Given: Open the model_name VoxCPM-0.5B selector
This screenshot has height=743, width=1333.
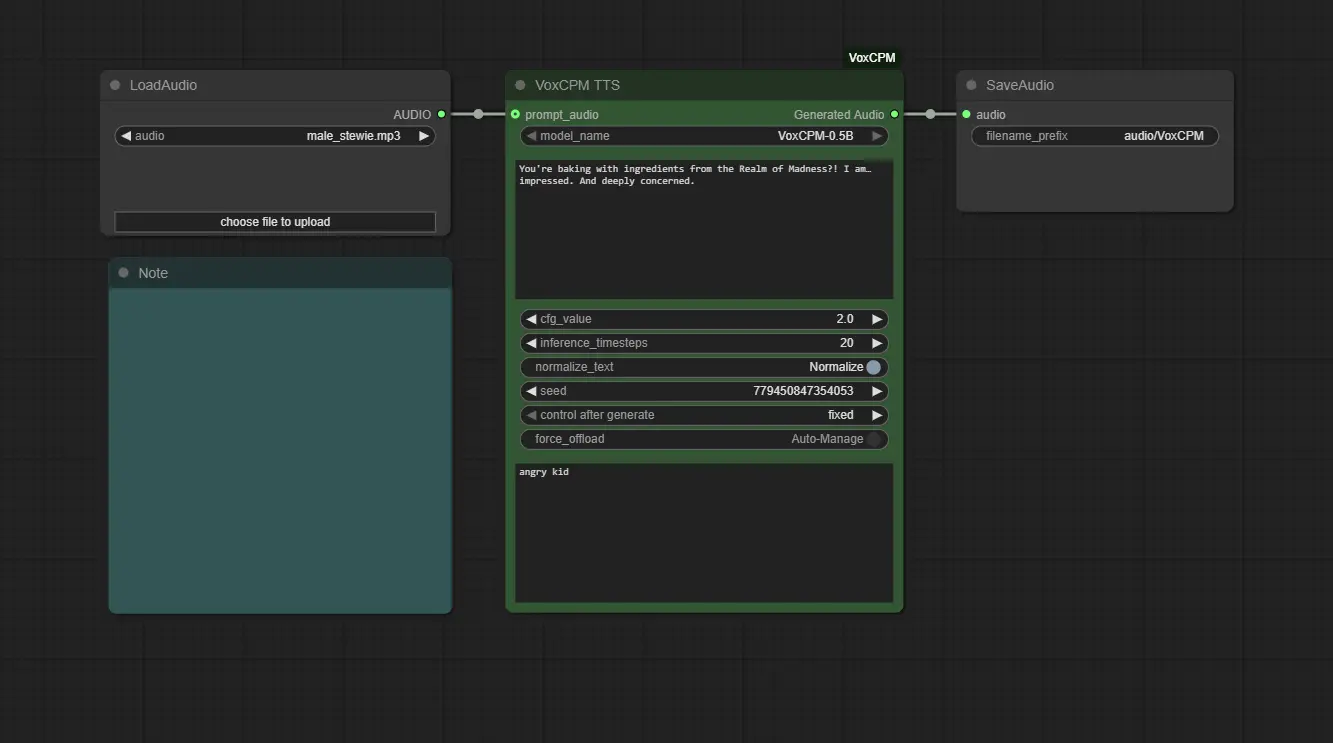Looking at the screenshot, I should [704, 136].
